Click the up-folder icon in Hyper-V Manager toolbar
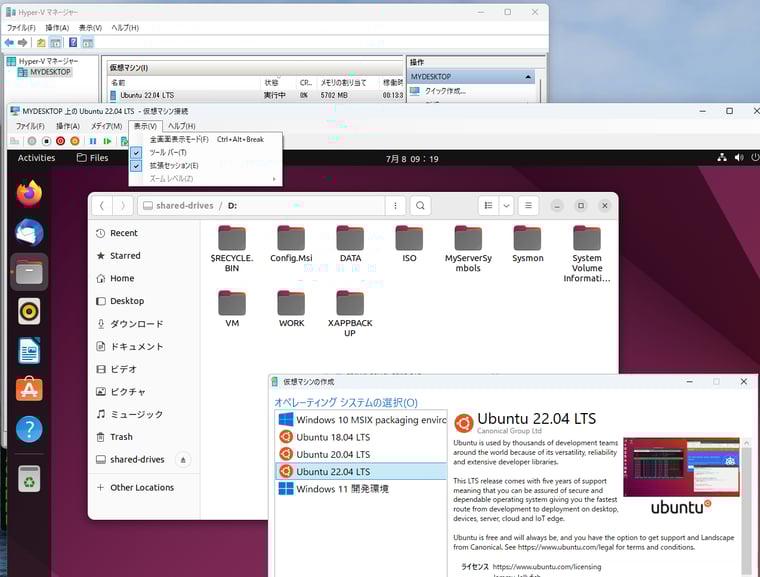 click(x=41, y=43)
